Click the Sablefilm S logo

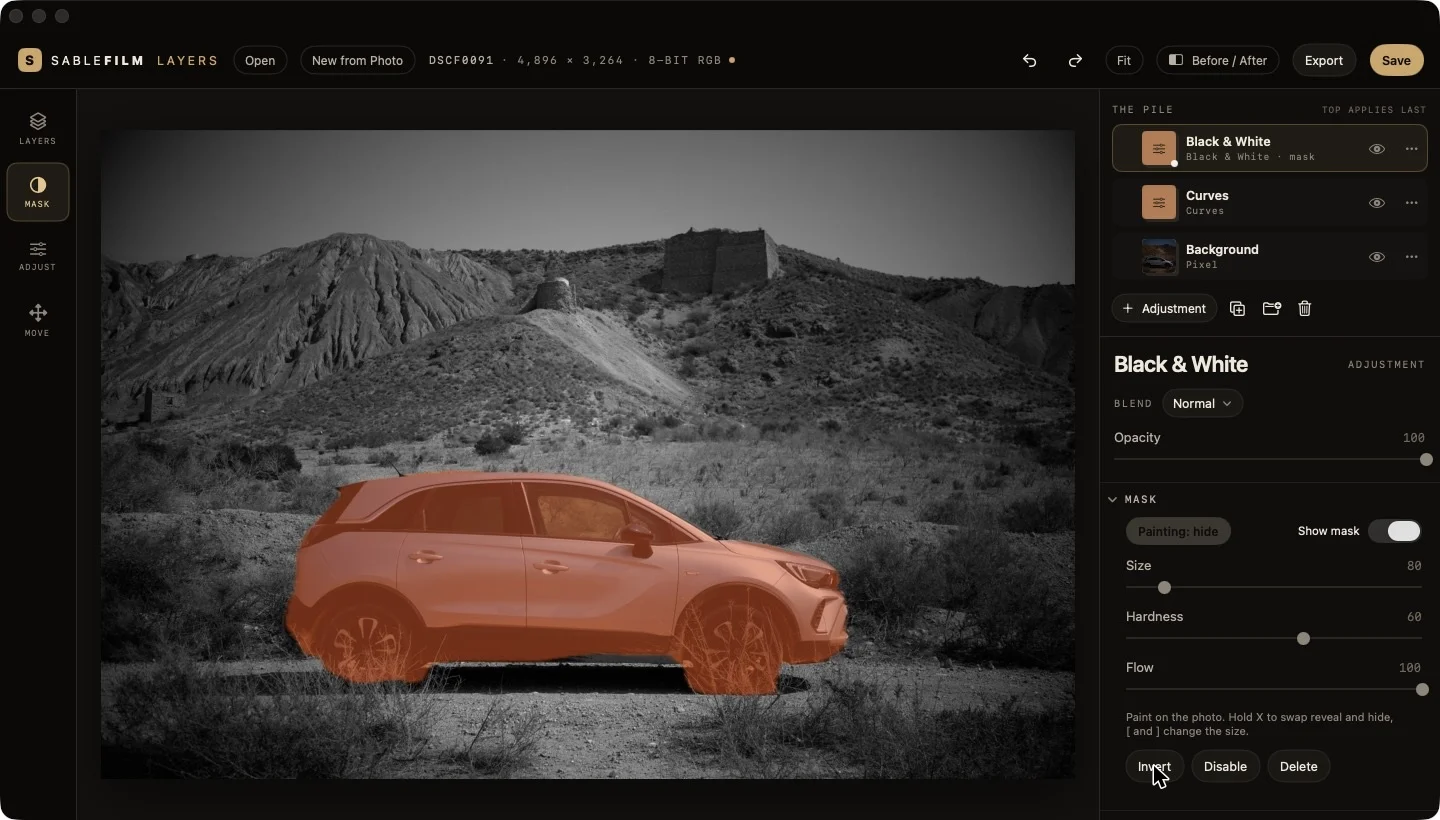pyautogui.click(x=30, y=60)
